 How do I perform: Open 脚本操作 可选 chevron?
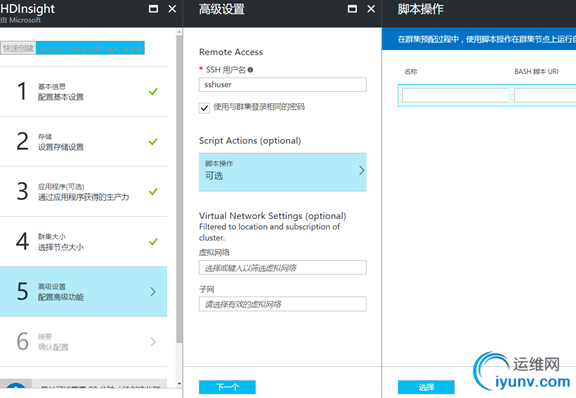point(361,171)
